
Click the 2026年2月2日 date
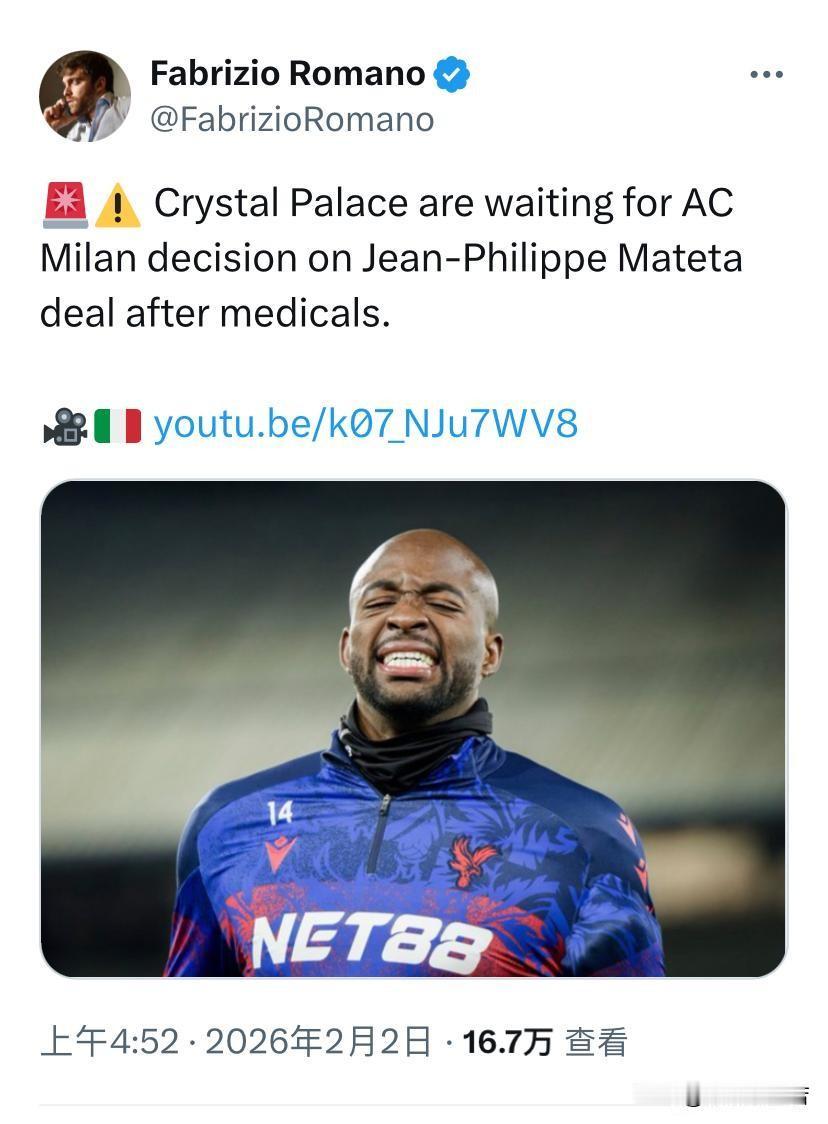click(x=318, y=1042)
